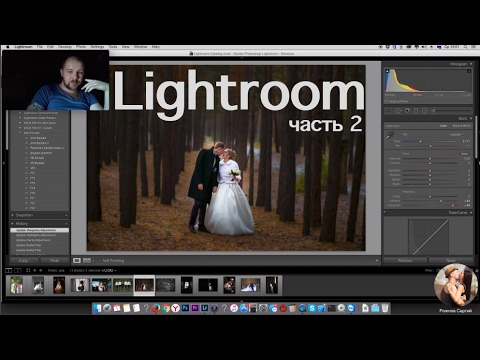Enable the Original Photo checkbox
This screenshot has height=360, width=480.
[x=386, y=101]
